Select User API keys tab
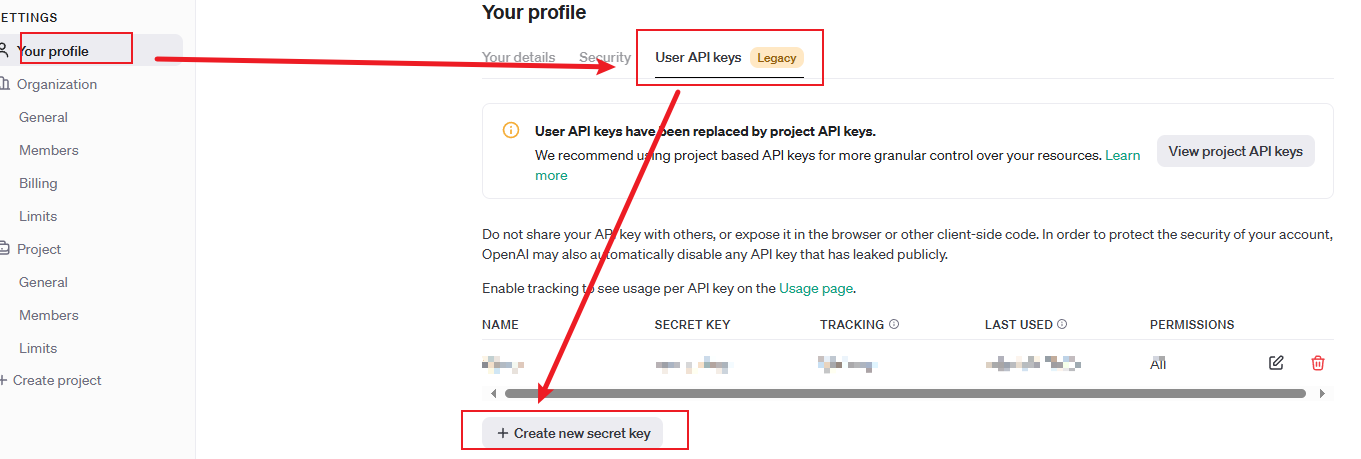This screenshot has height=459, width=1361. tap(698, 57)
